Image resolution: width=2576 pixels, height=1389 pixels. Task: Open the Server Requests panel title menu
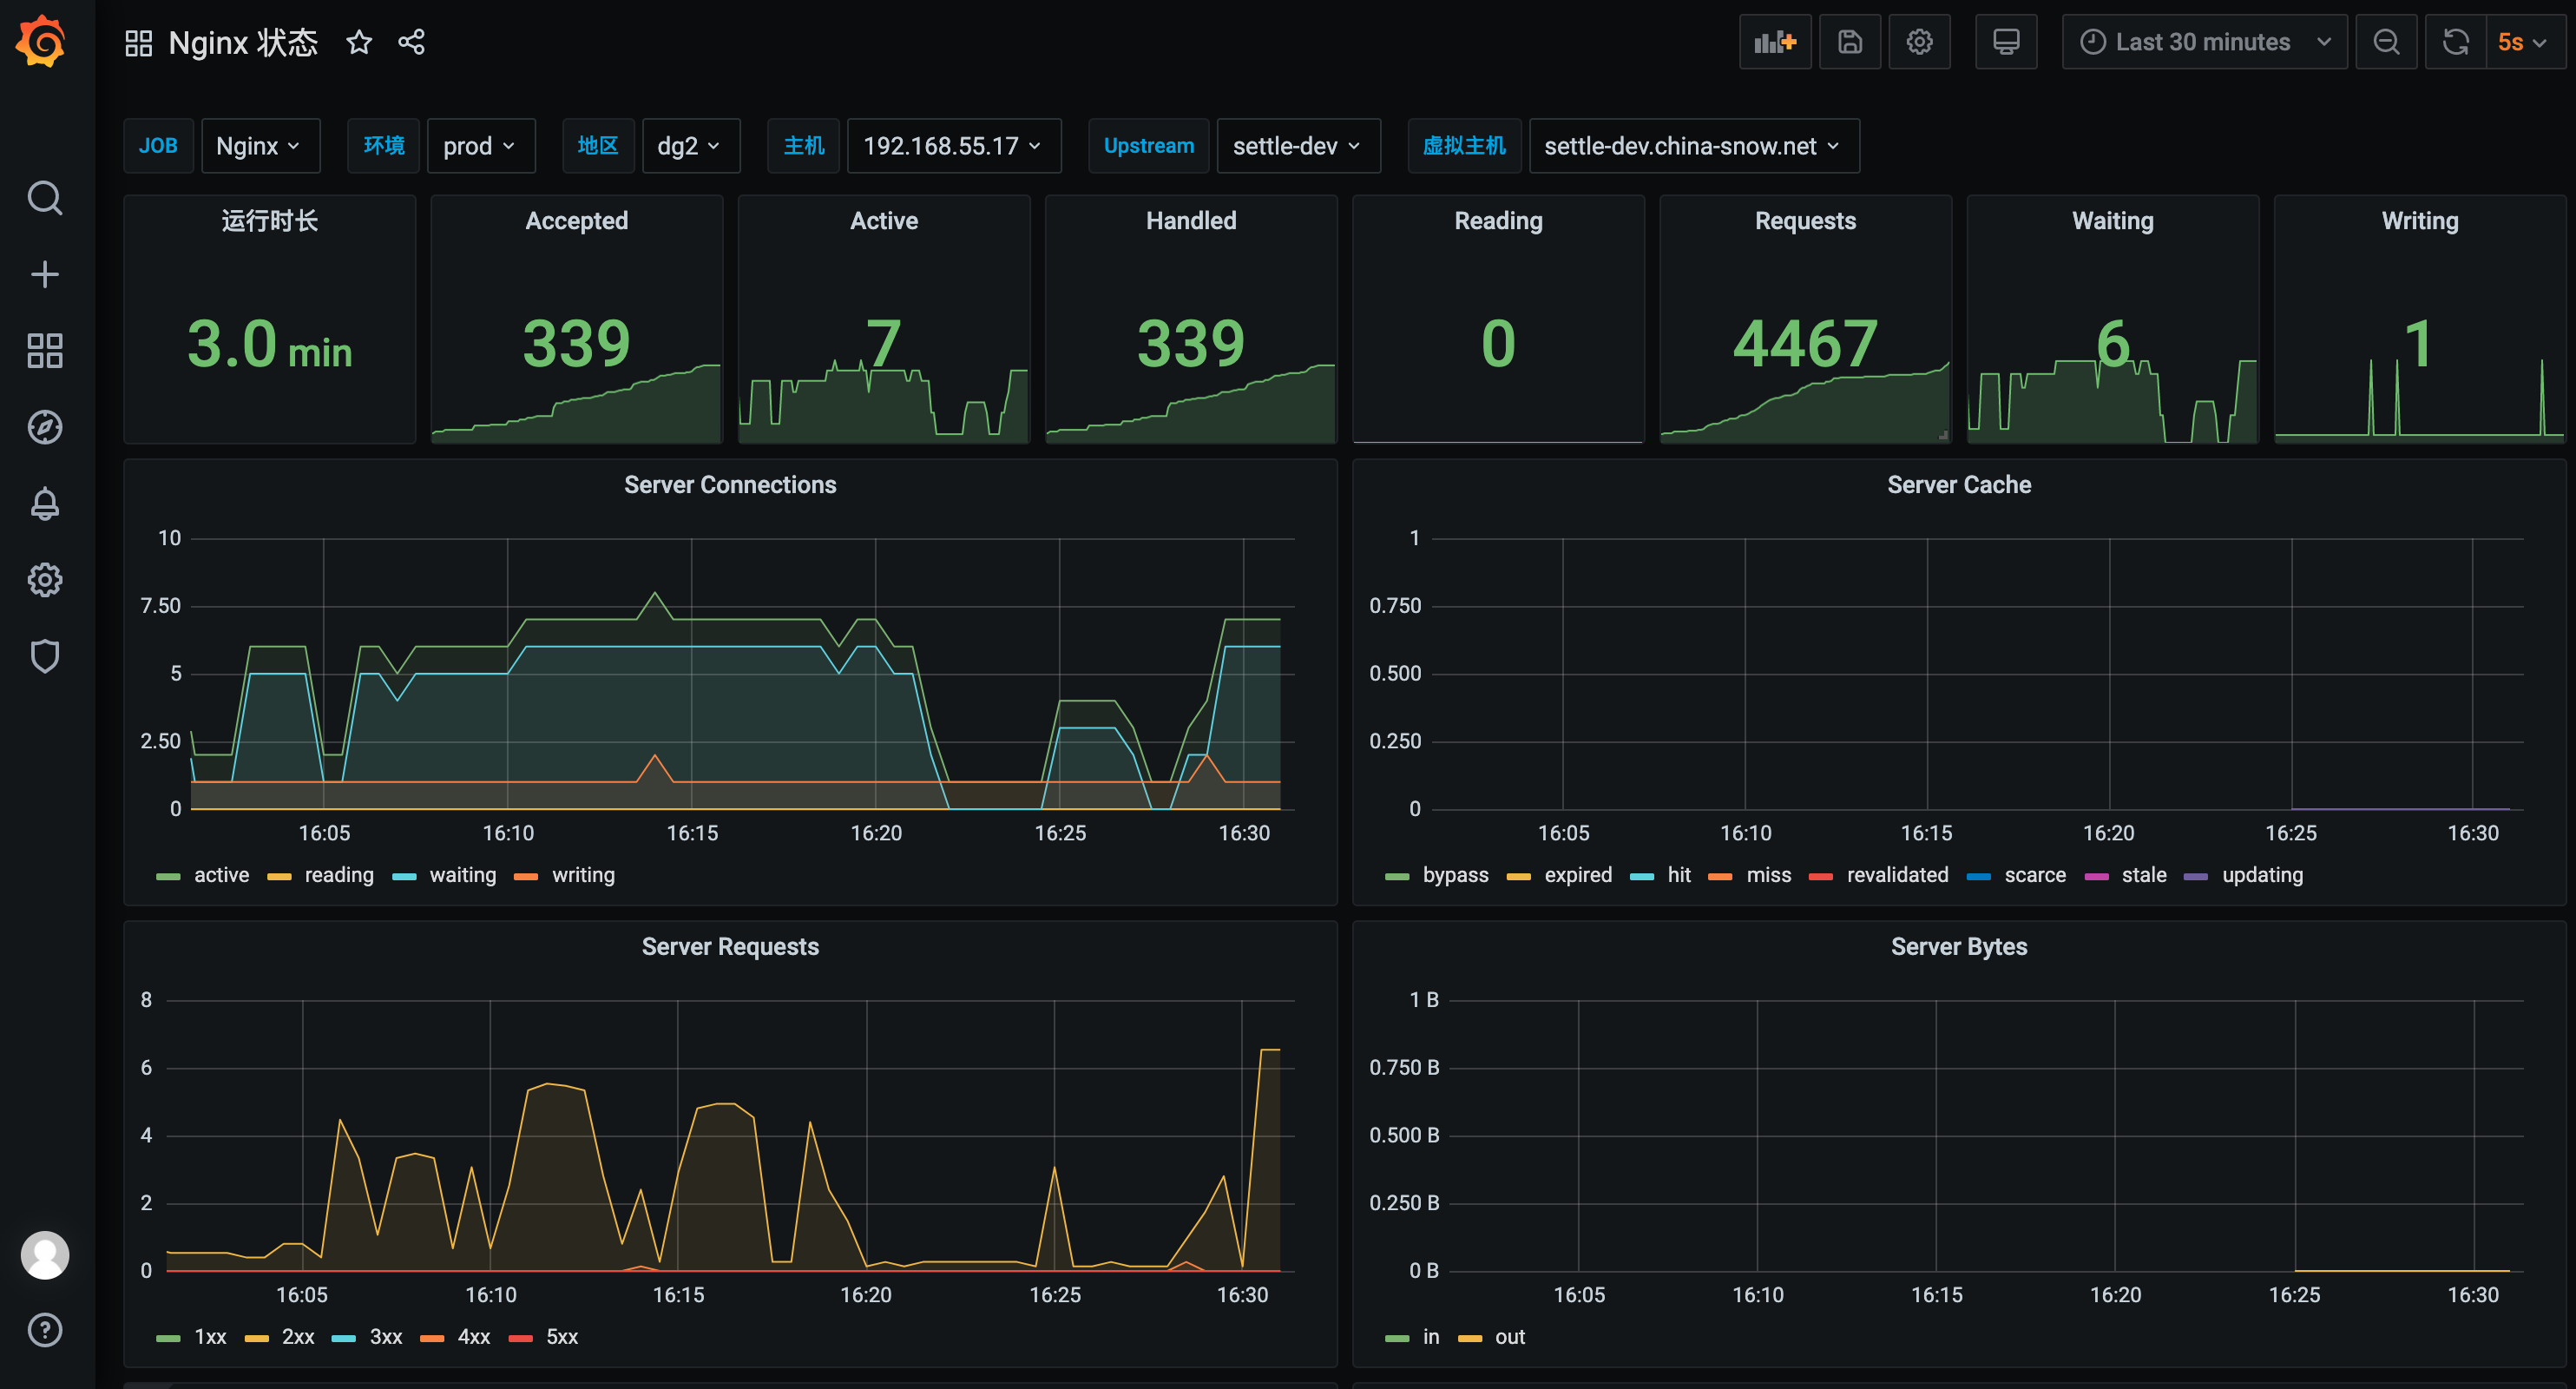(x=730, y=947)
